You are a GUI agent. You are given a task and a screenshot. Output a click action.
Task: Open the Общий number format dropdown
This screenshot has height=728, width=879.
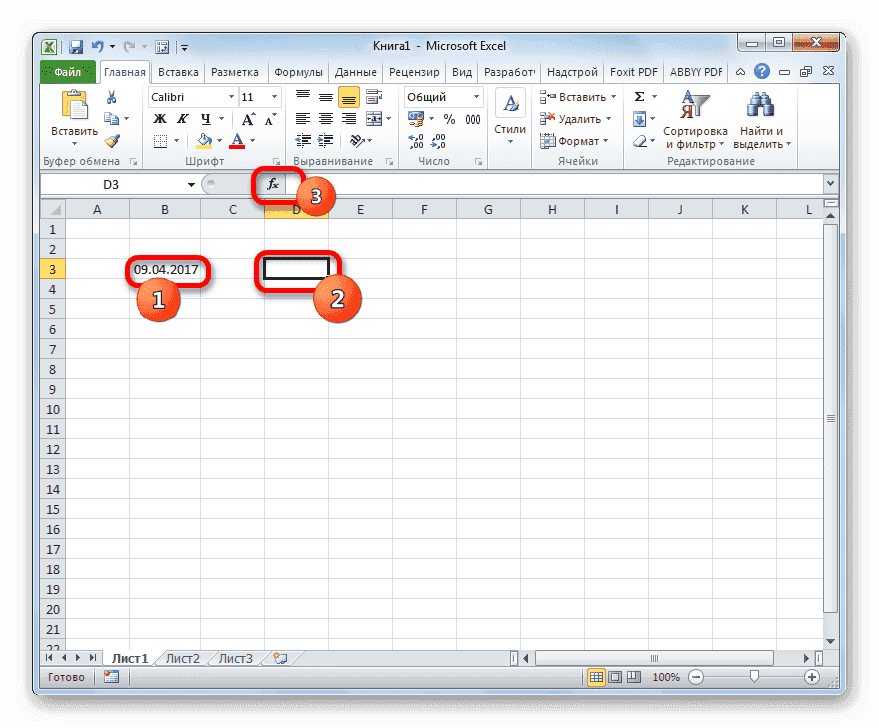(475, 96)
